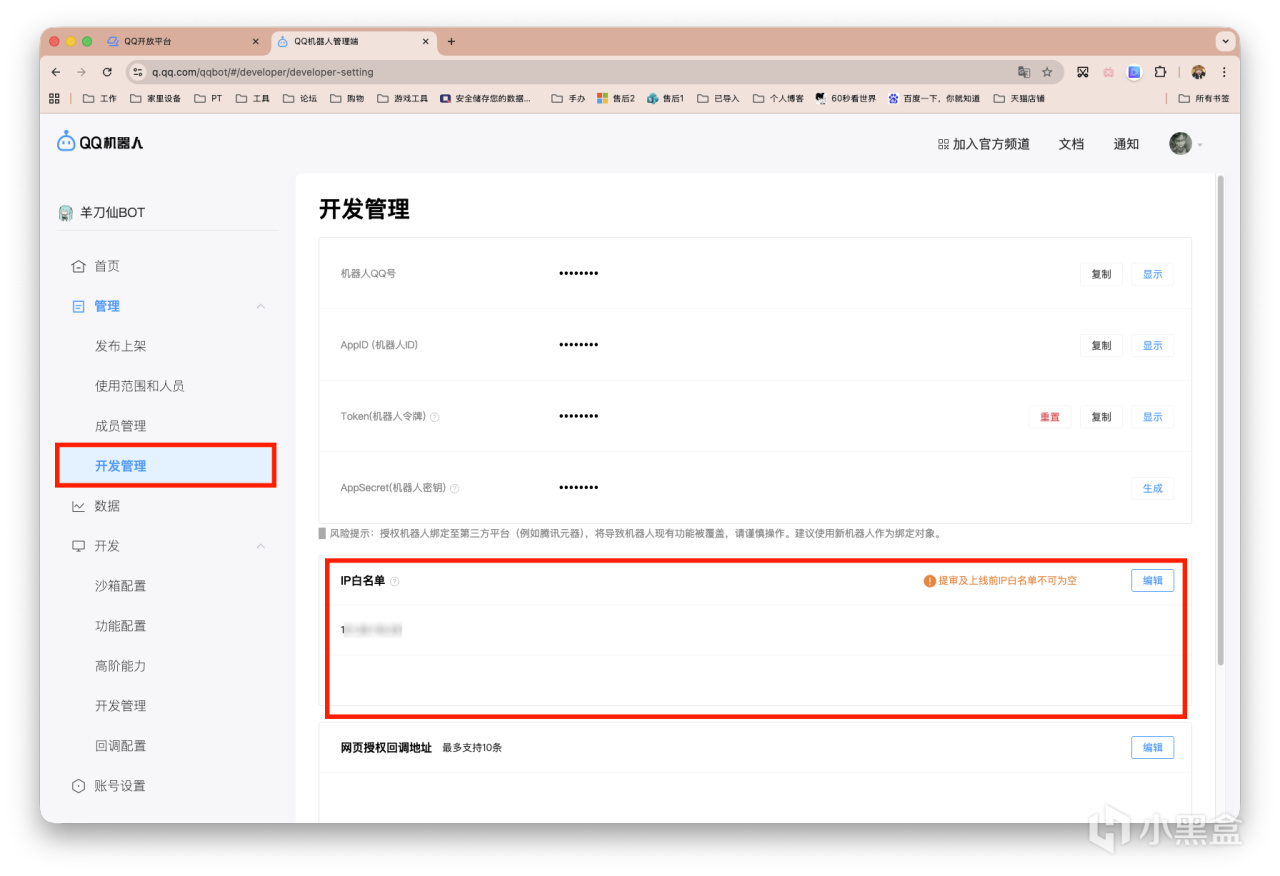The width and height of the screenshot is (1280, 876).
Task: Select 成员管理 in the sidebar
Action: click(121, 426)
